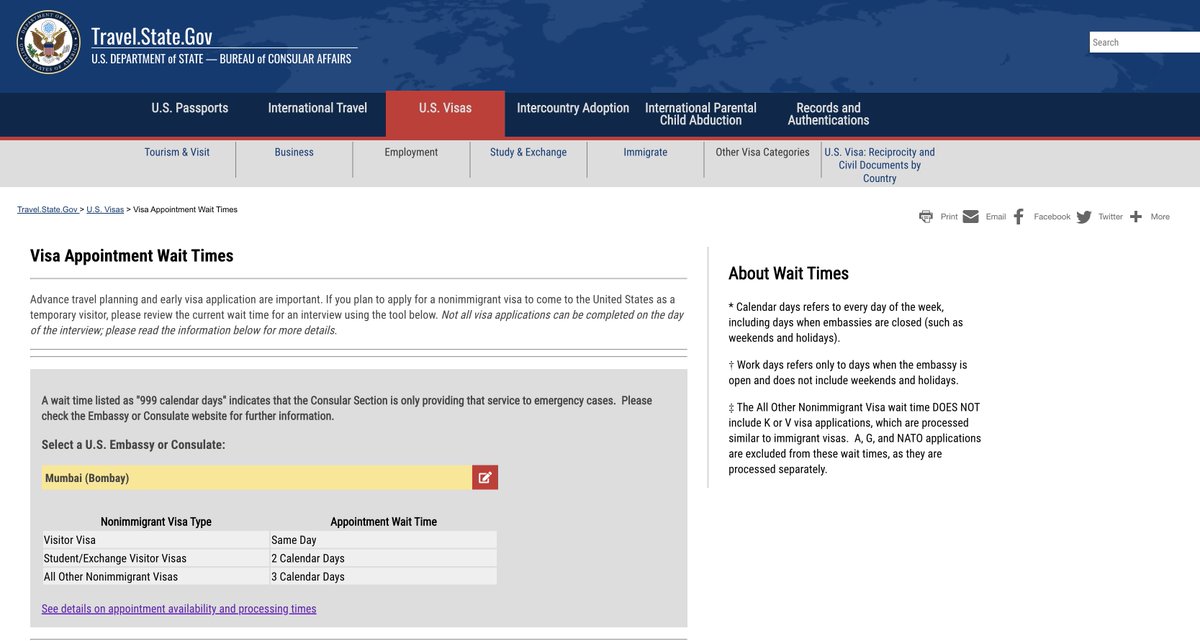The image size is (1200, 641).
Task: Open U.S. Visa Reciprocity and Civil Documents
Action: [x=880, y=165]
